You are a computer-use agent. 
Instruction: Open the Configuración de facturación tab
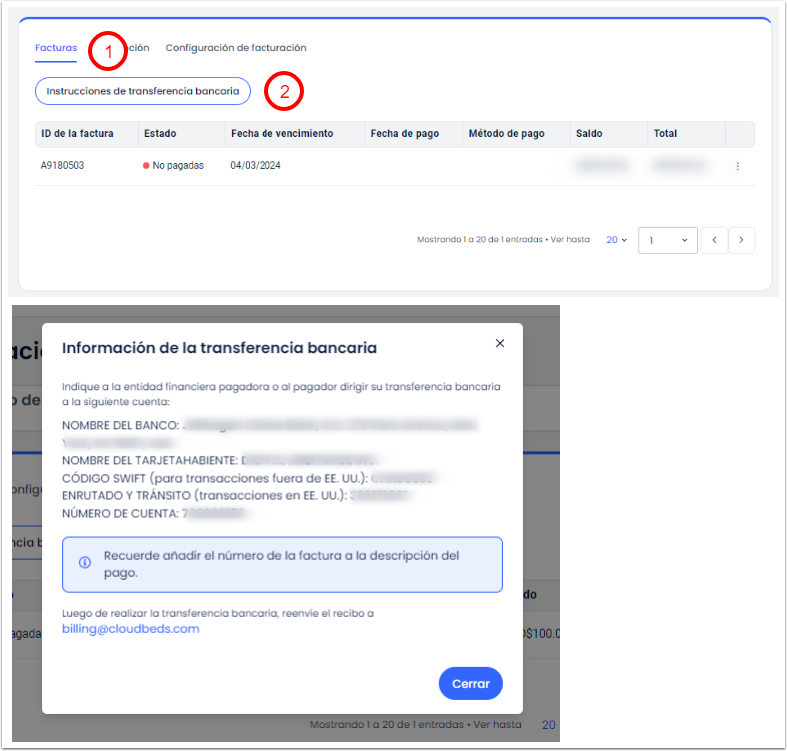point(236,47)
